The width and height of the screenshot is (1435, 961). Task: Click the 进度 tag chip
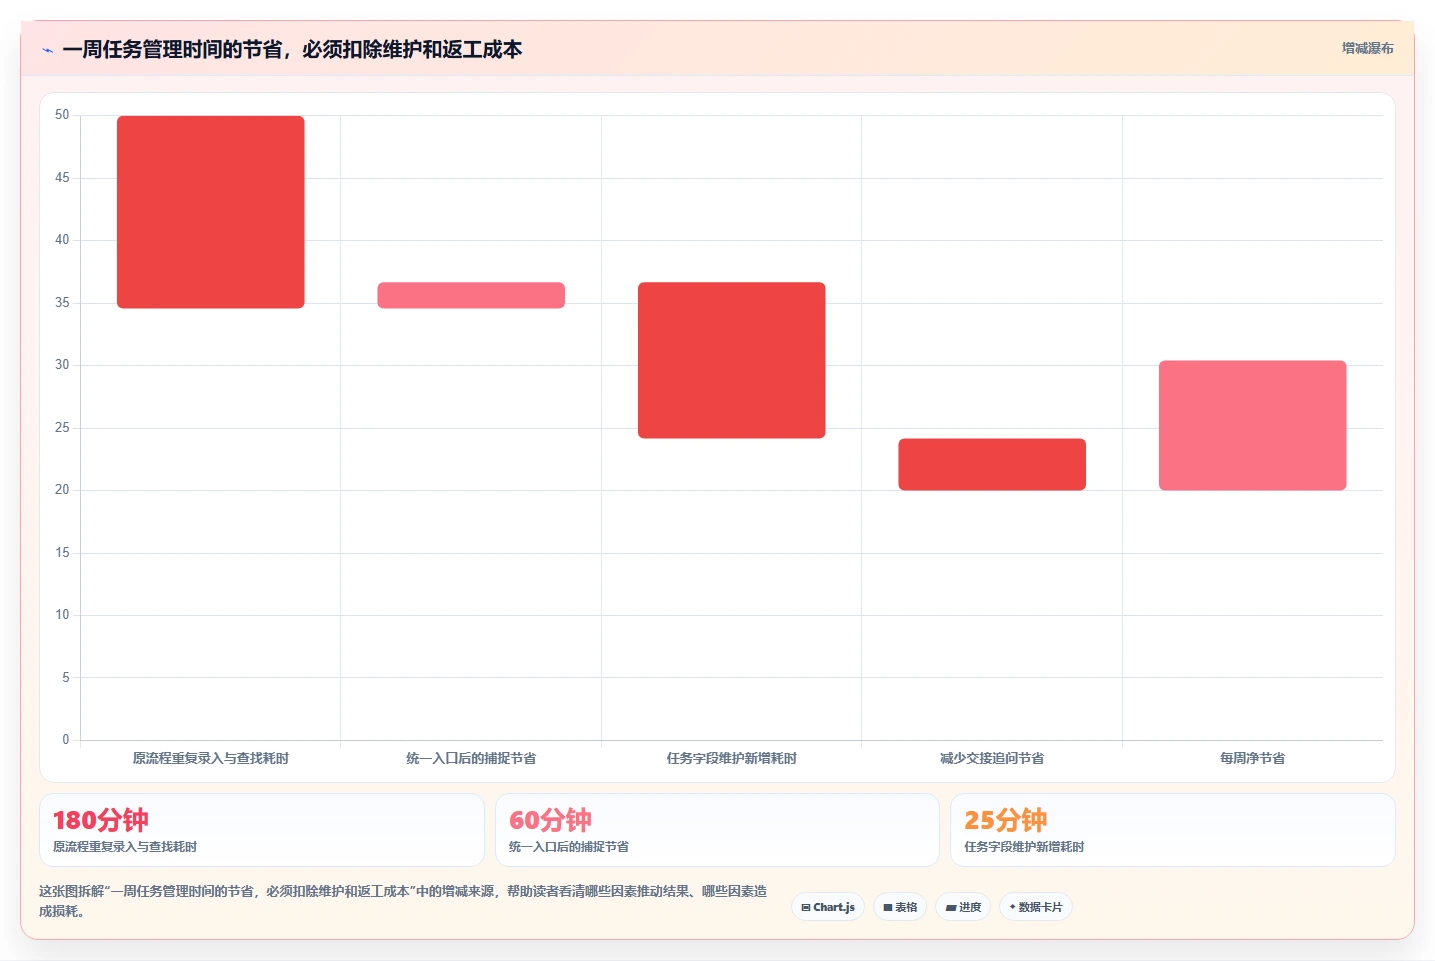[x=963, y=907]
